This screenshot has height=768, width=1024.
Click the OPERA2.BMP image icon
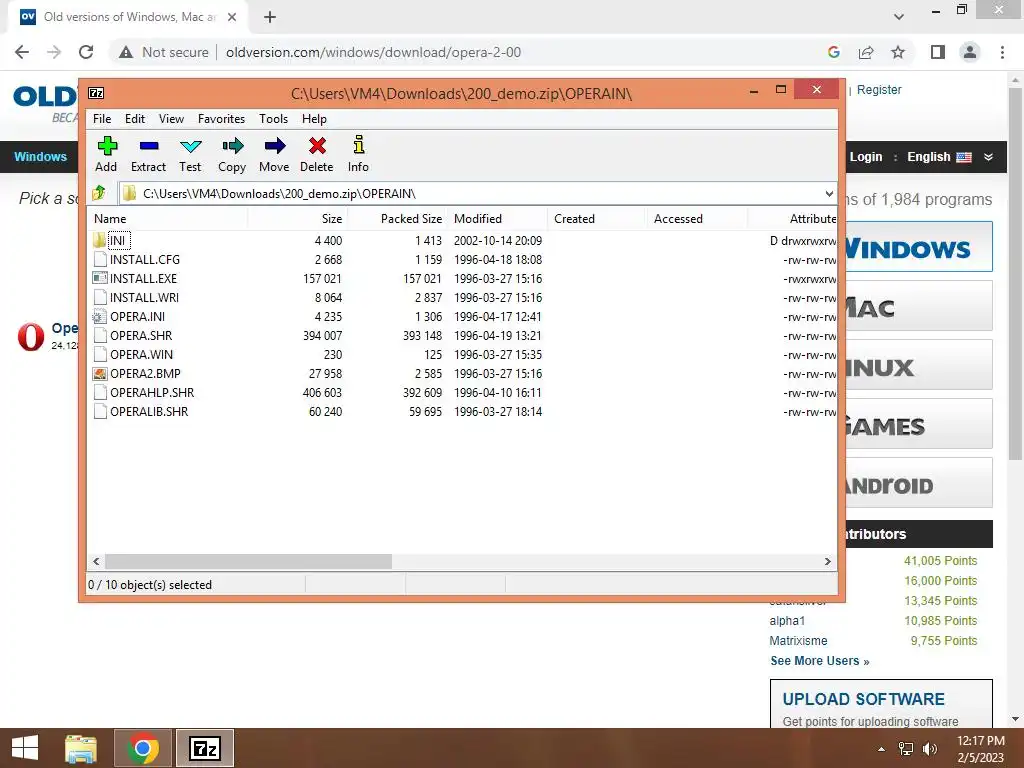pyautogui.click(x=100, y=374)
